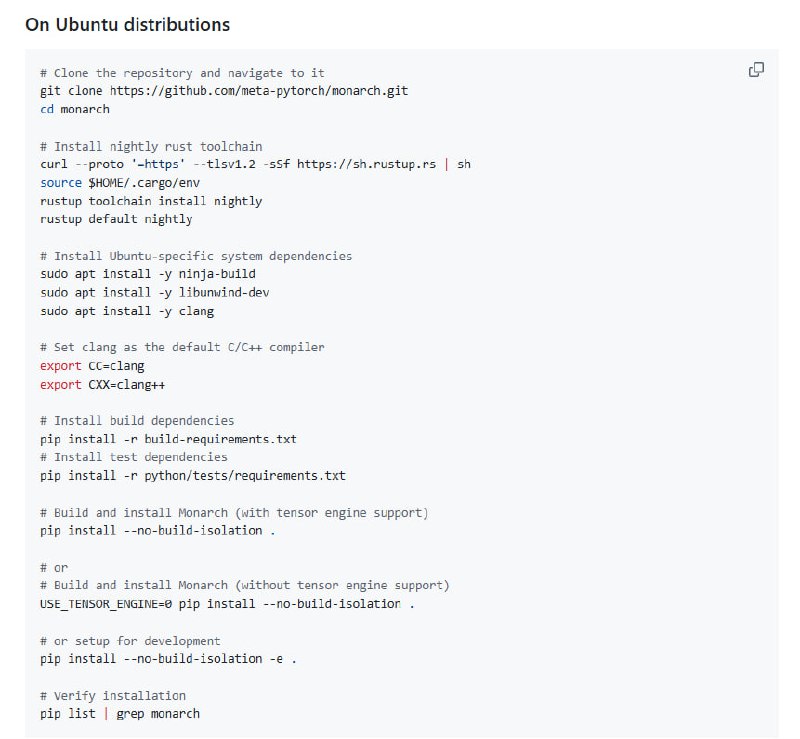Click the "export CC=clang" line
The height and width of the screenshot is (739, 800).
92,366
